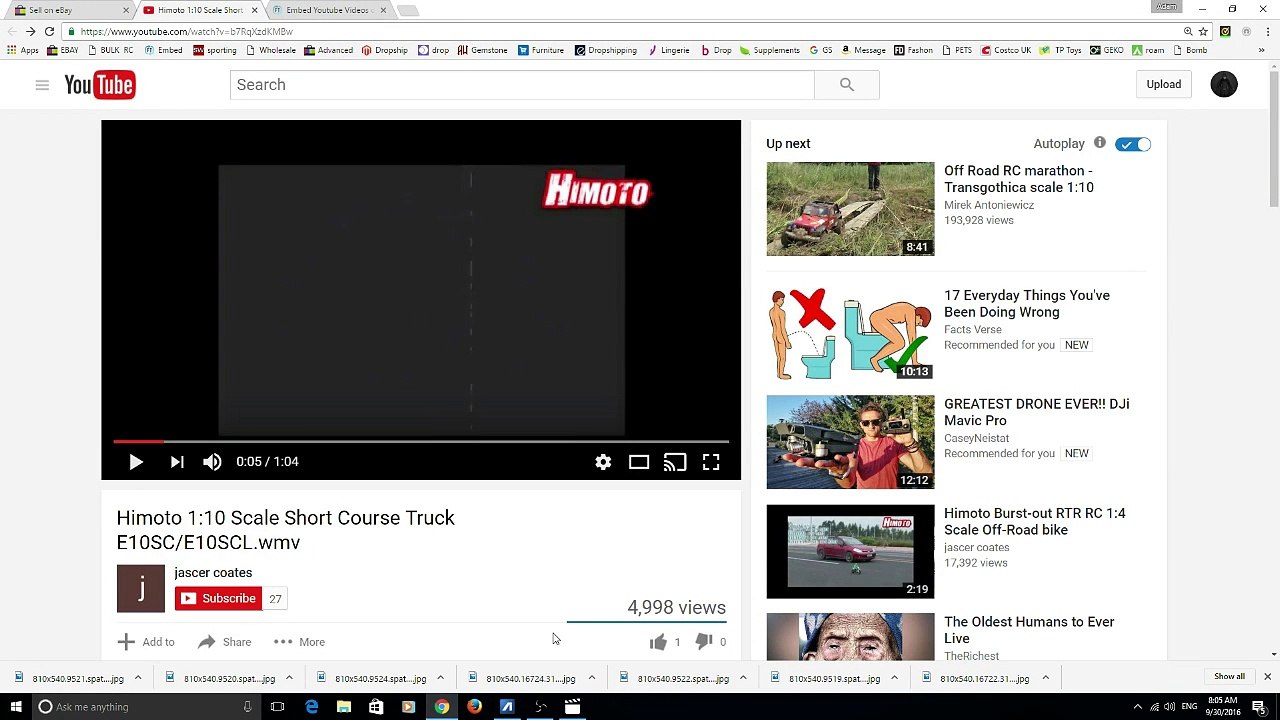The image size is (1280, 720).
Task: Play the Himoto video
Action: pyautogui.click(x=136, y=462)
